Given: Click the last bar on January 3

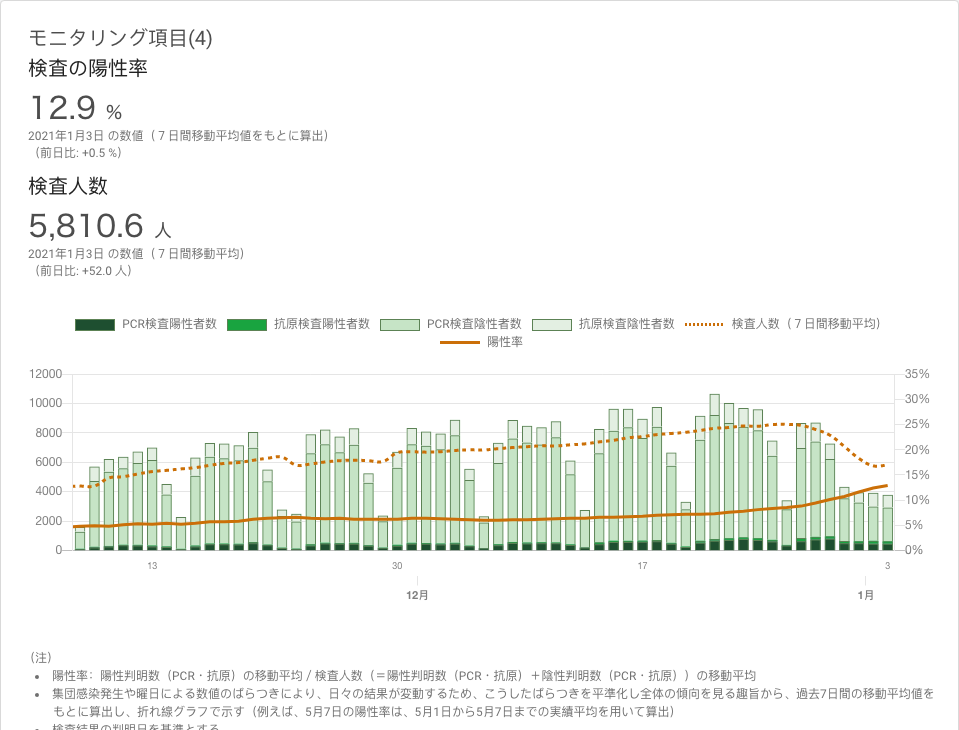Looking at the screenshot, I should pos(887,523).
